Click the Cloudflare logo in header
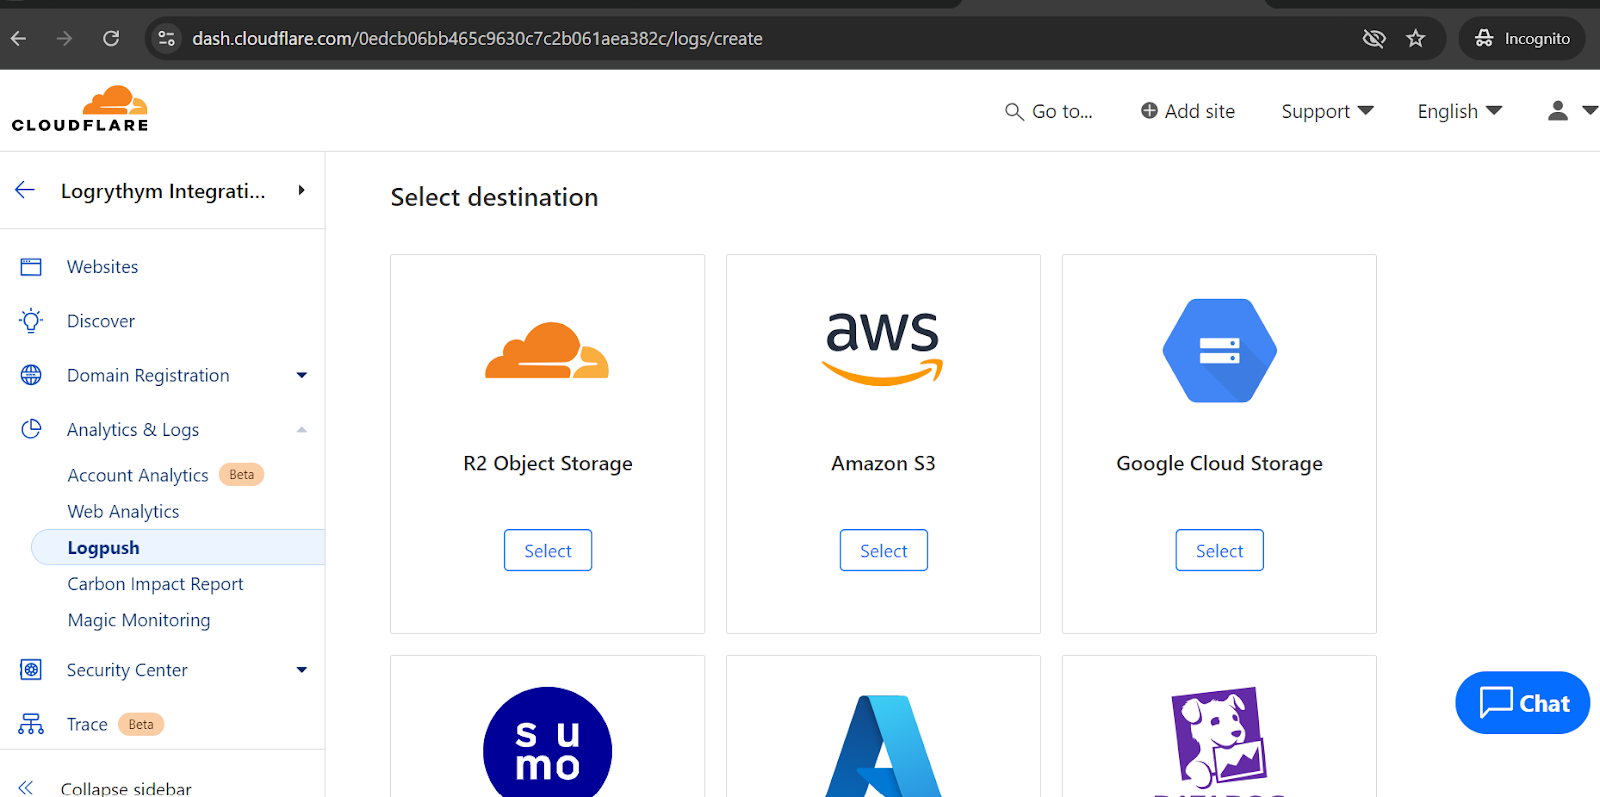This screenshot has width=1600, height=797. [x=80, y=109]
